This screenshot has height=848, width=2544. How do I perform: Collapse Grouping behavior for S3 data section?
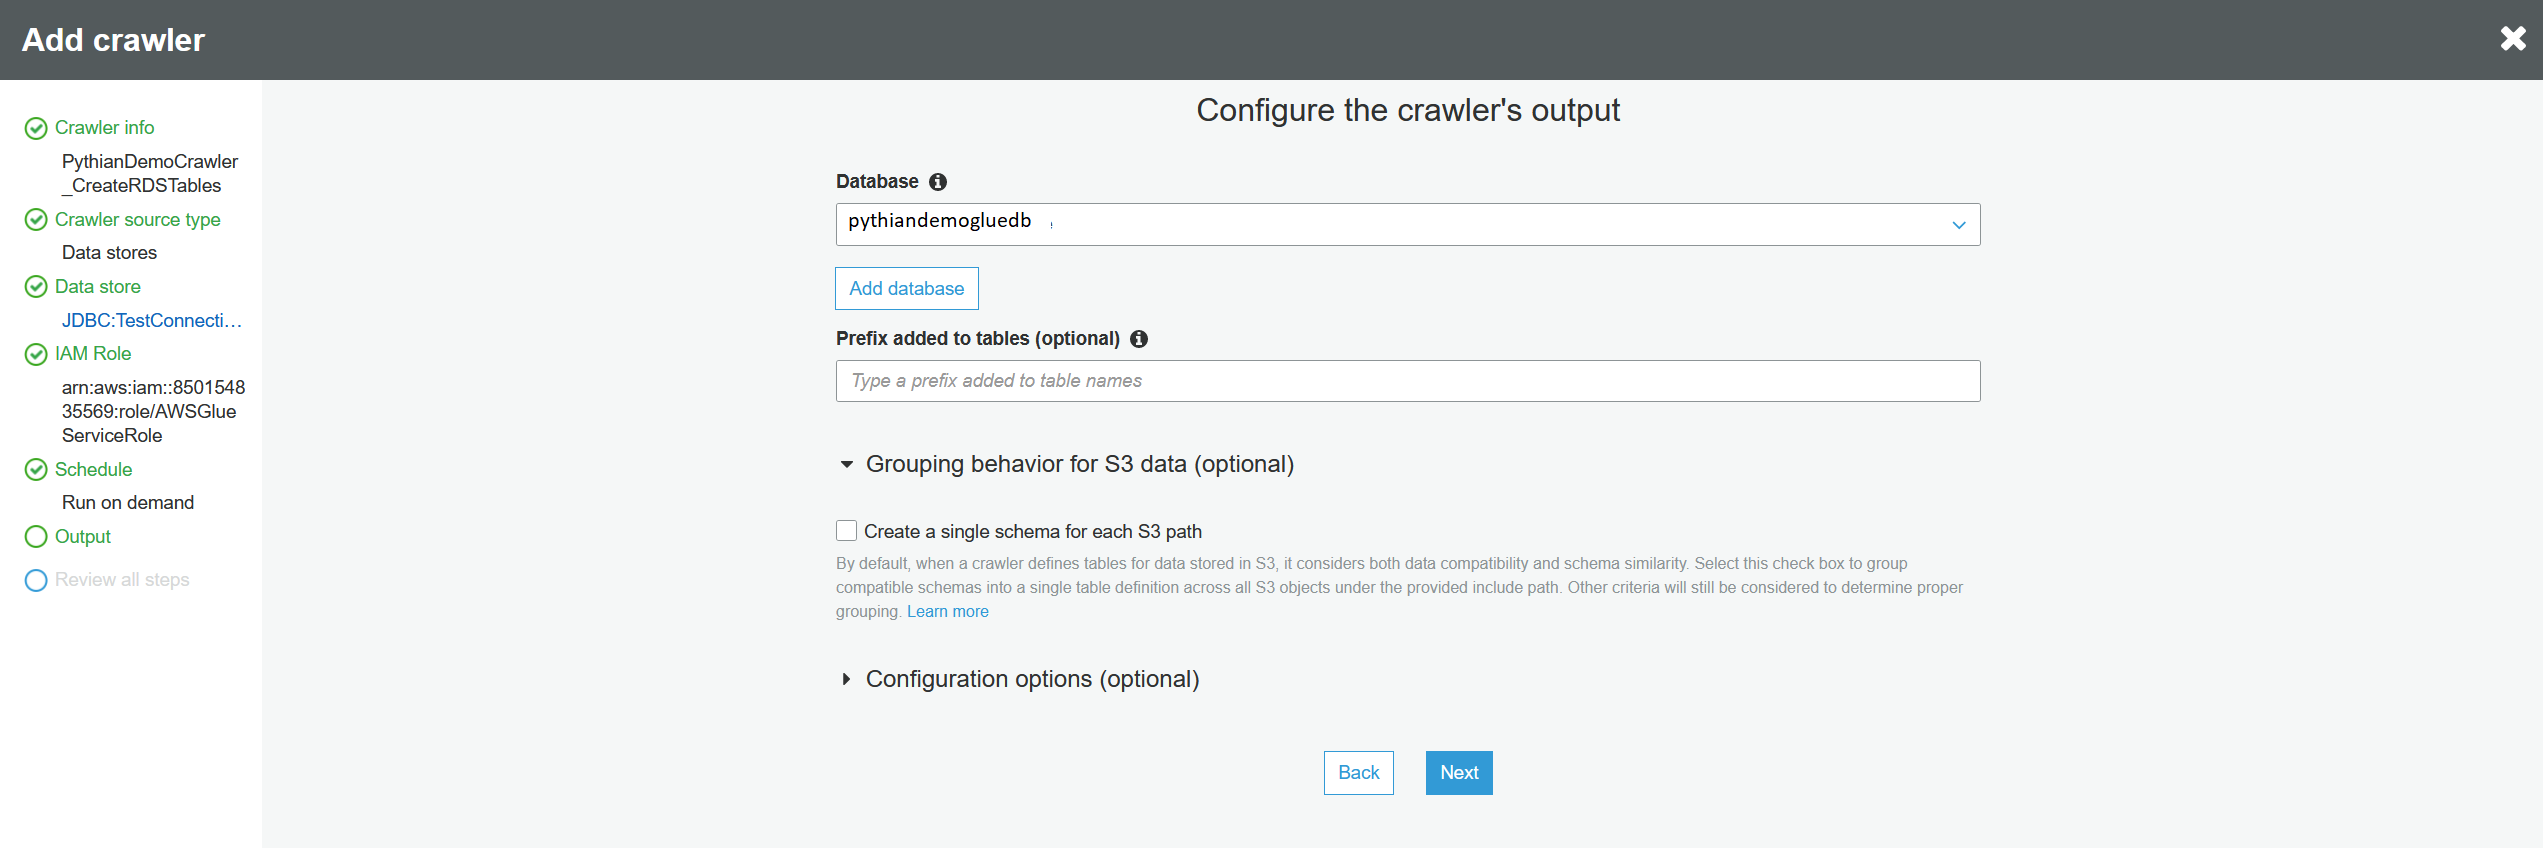click(x=847, y=464)
